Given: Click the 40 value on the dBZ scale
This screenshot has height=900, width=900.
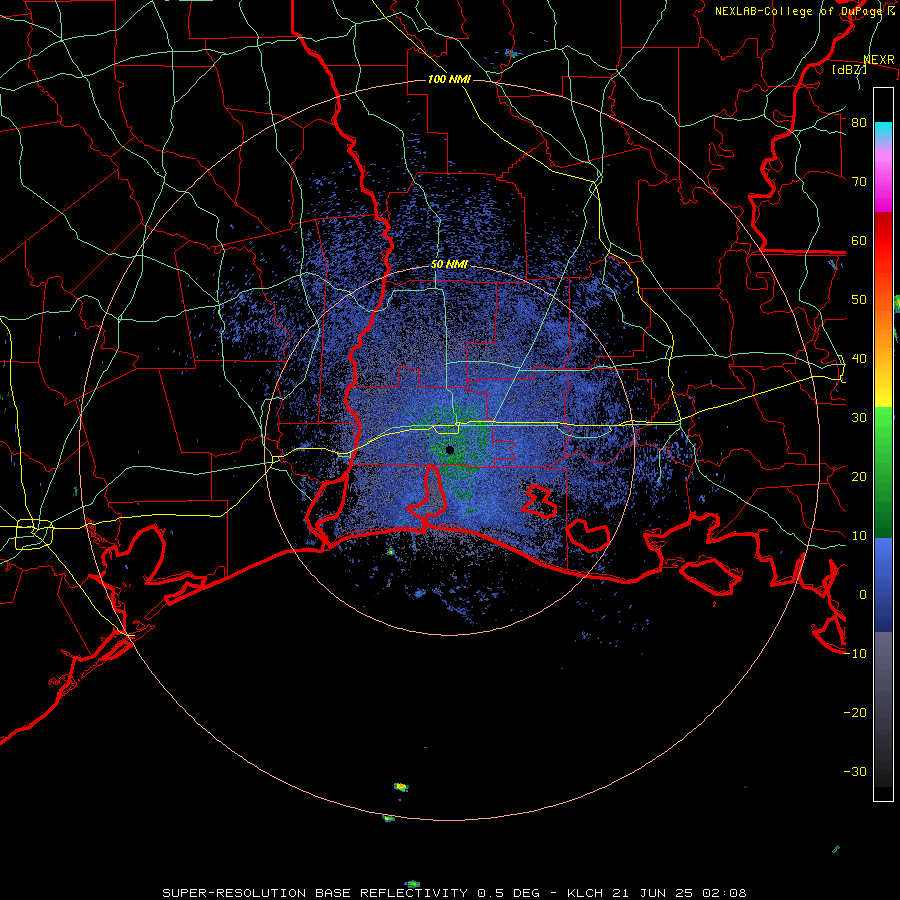Looking at the screenshot, I should (x=859, y=359).
